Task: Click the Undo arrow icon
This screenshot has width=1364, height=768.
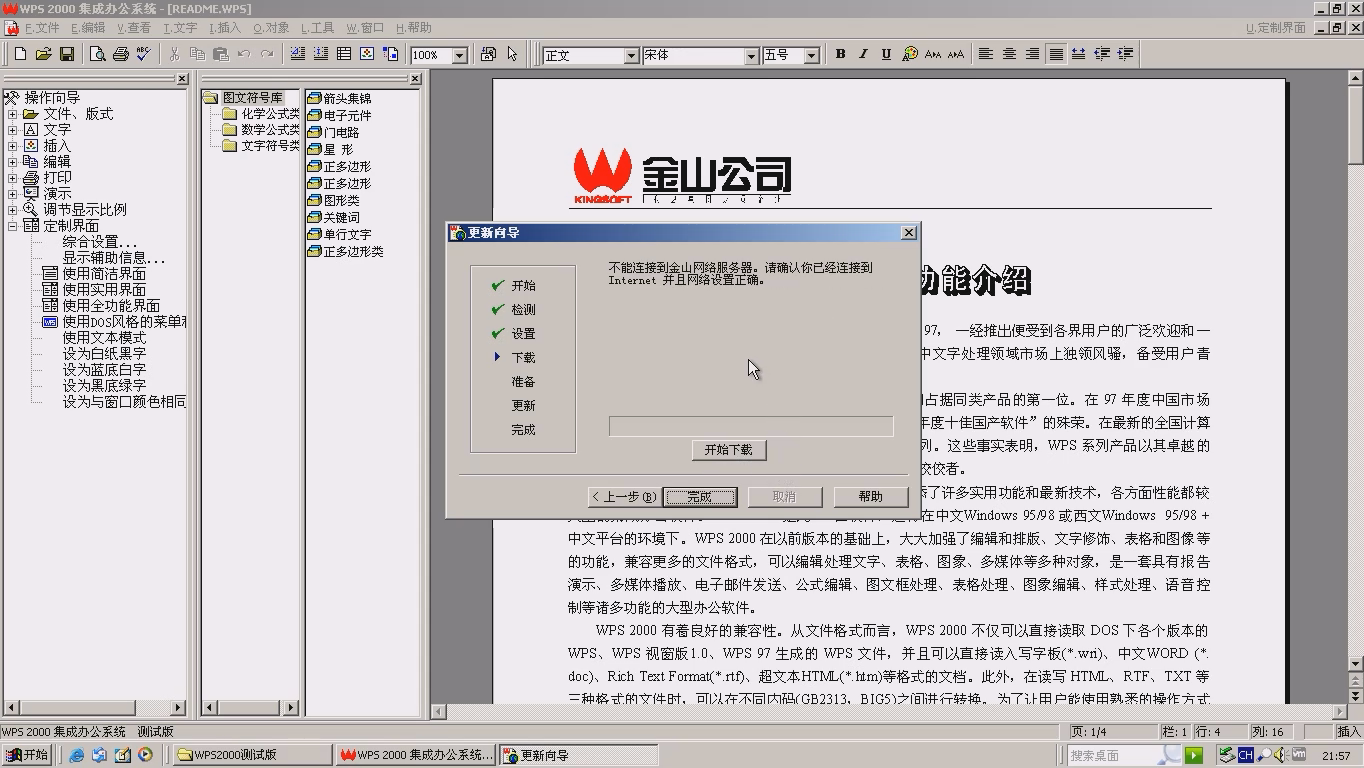Action: [243, 54]
